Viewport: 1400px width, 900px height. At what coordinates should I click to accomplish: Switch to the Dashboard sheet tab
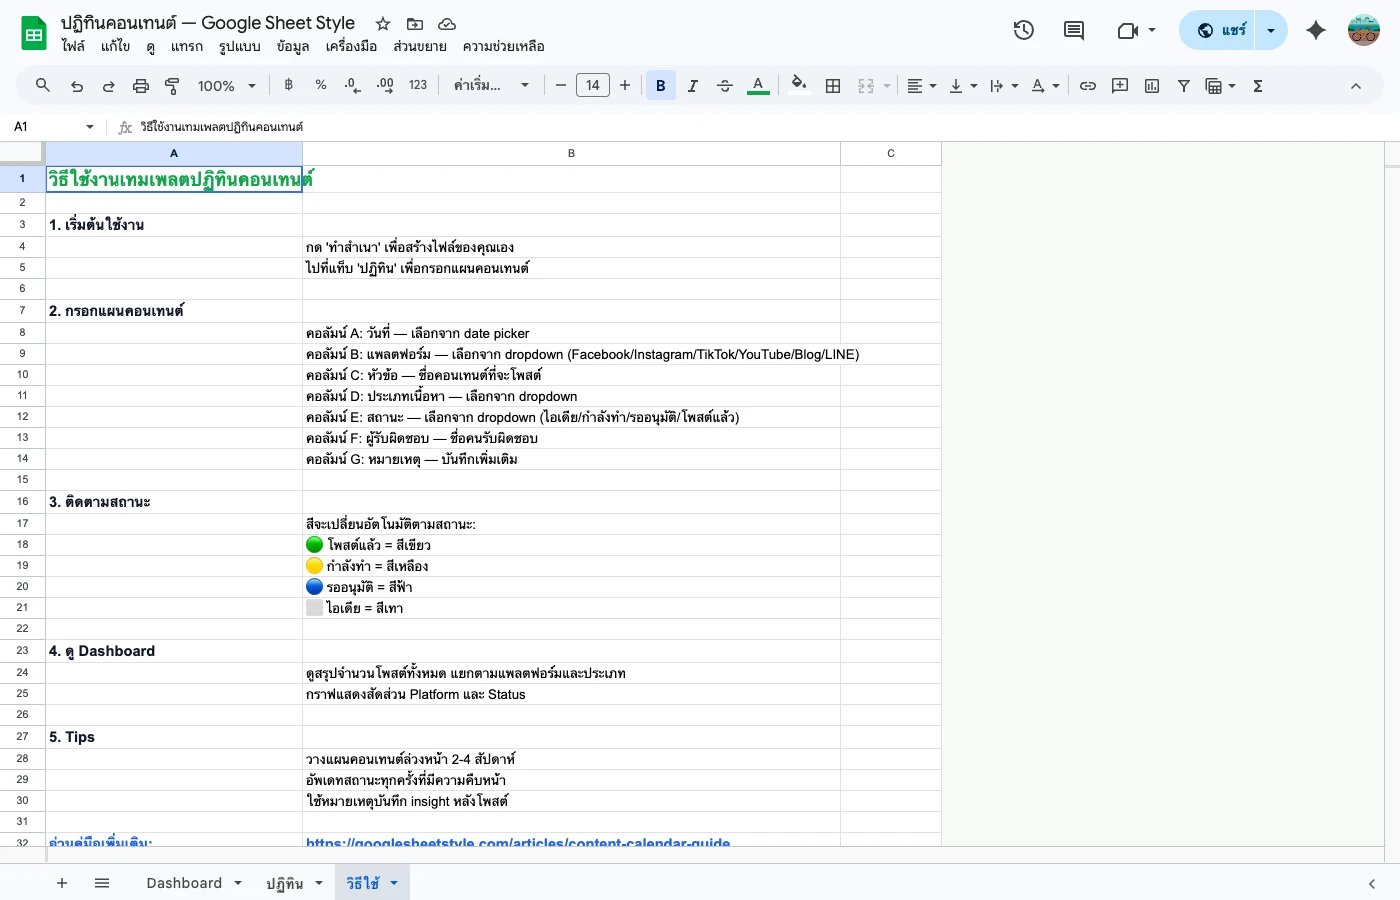[x=184, y=883]
